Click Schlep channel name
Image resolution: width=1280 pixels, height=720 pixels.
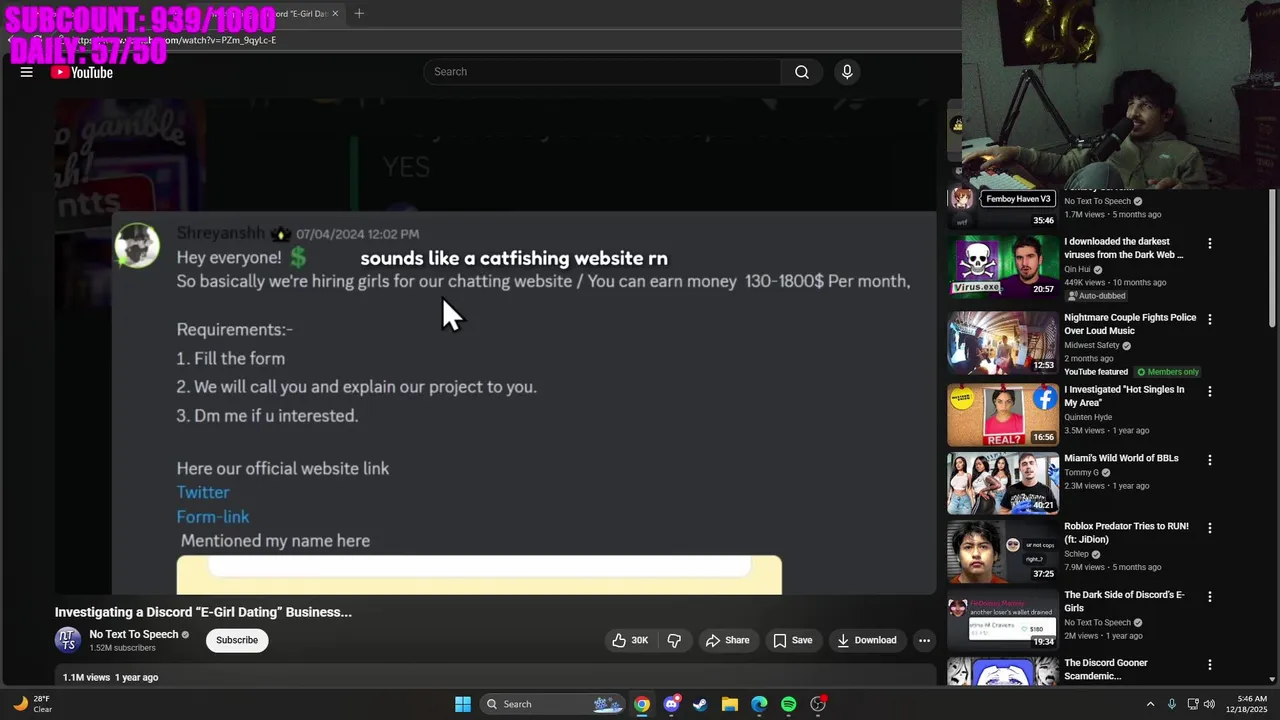(x=1076, y=554)
